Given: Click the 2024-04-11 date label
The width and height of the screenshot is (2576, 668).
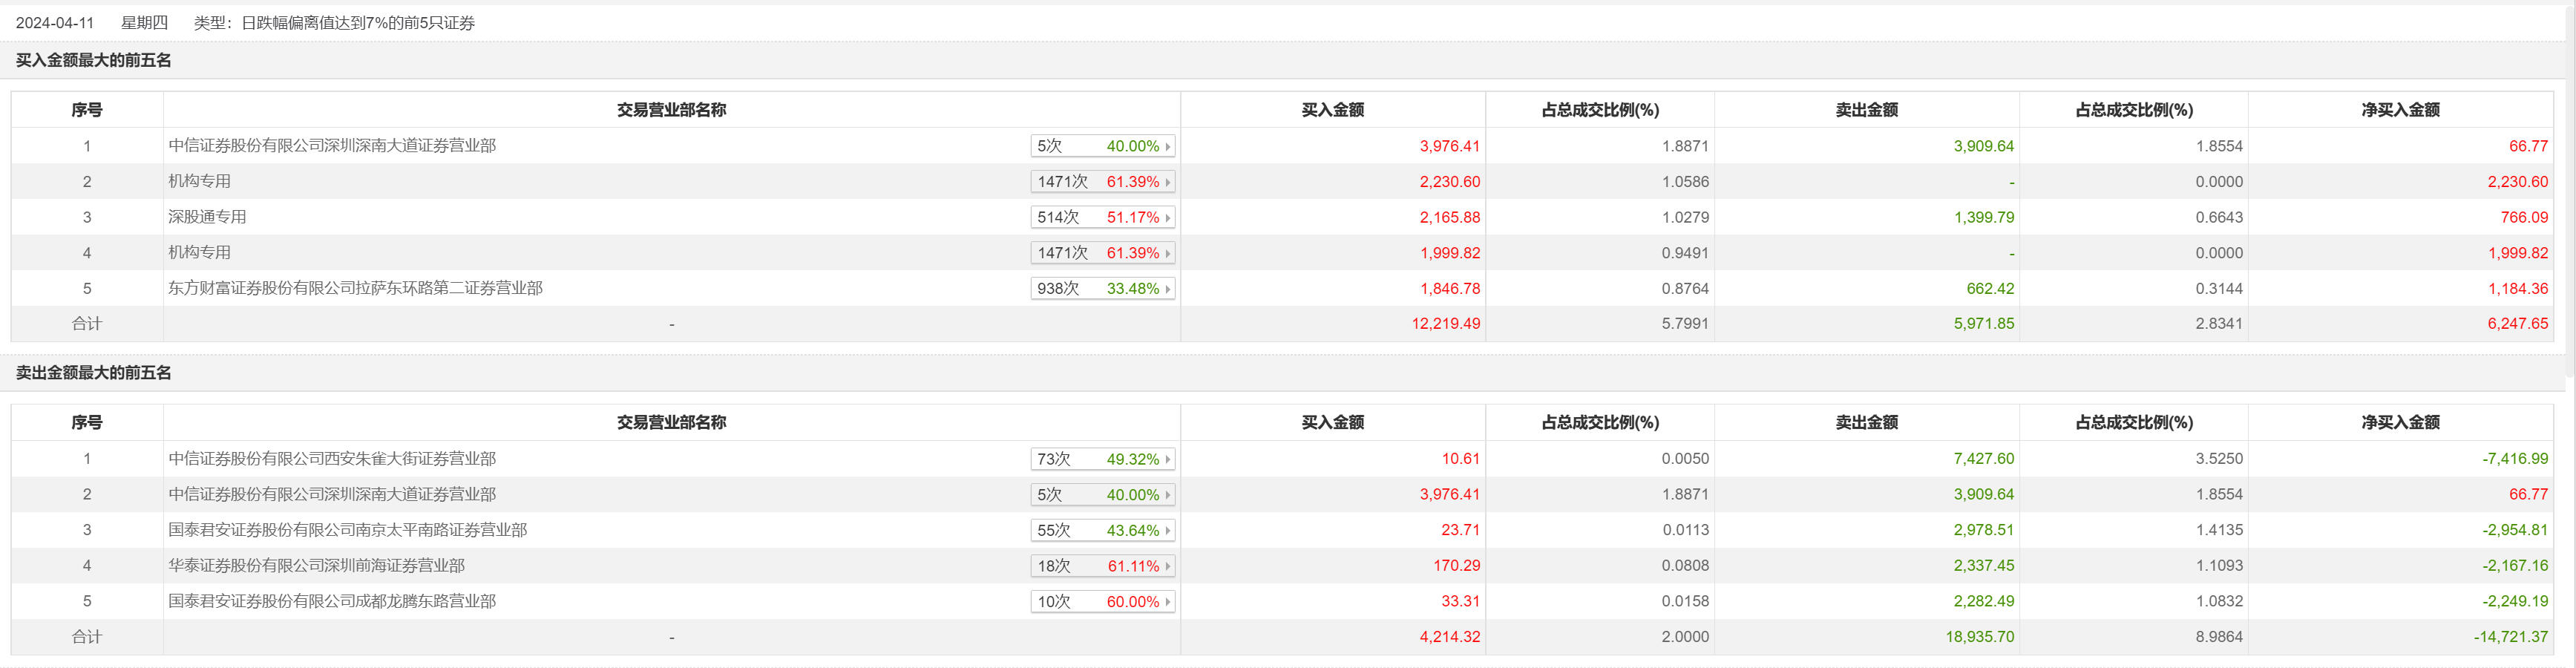Looking at the screenshot, I should pyautogui.click(x=55, y=23).
